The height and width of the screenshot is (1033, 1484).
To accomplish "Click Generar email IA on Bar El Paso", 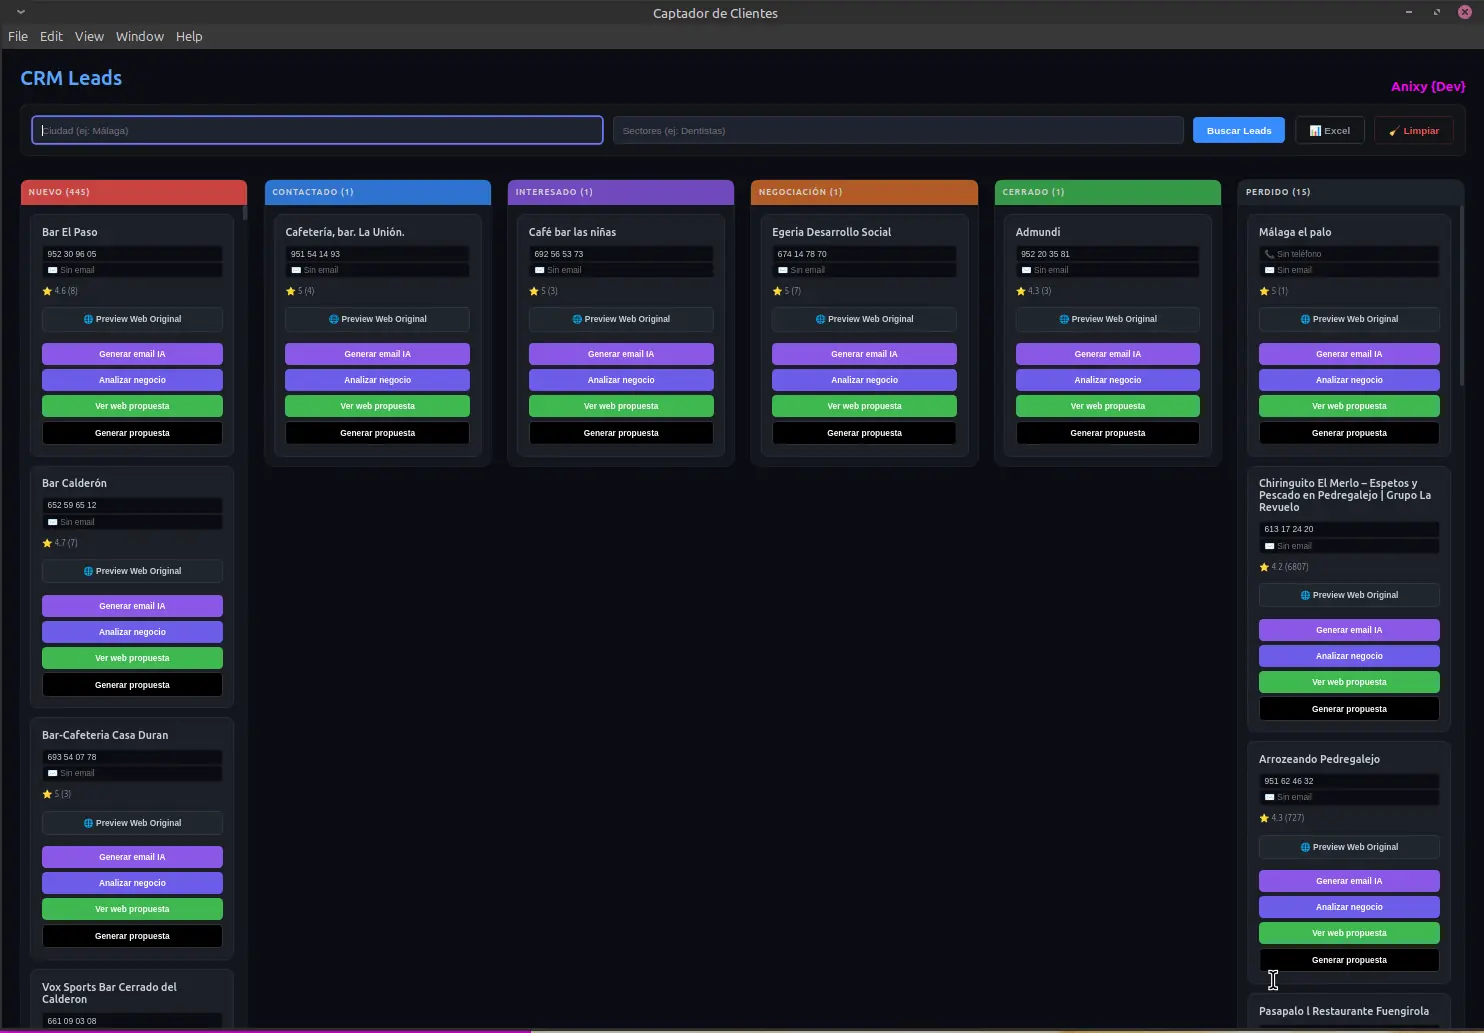I will (131, 353).
